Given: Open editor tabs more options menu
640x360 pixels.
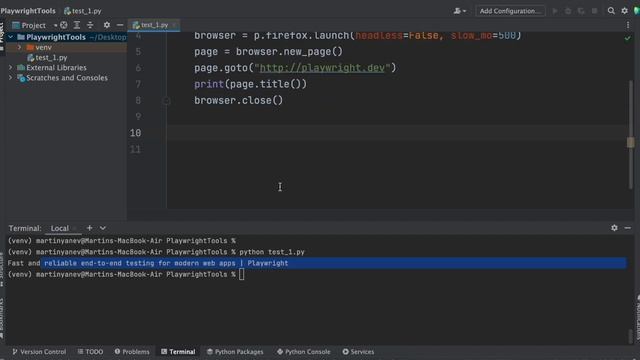Looking at the screenshot, I should [x=628, y=25].
